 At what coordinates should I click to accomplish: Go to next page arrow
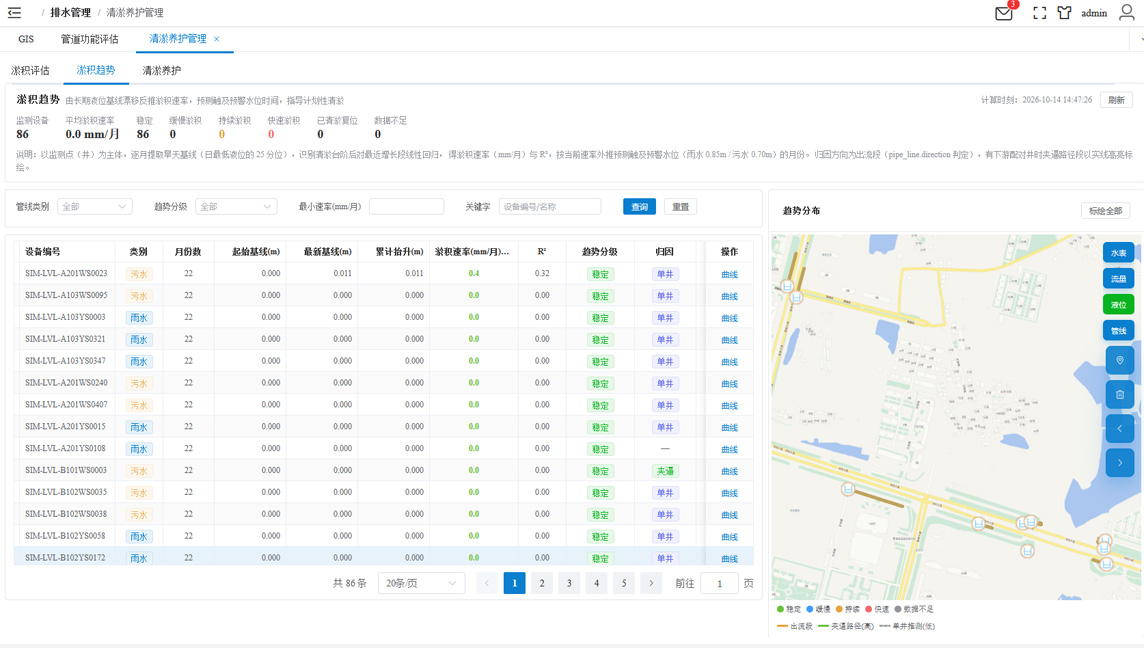[x=651, y=583]
